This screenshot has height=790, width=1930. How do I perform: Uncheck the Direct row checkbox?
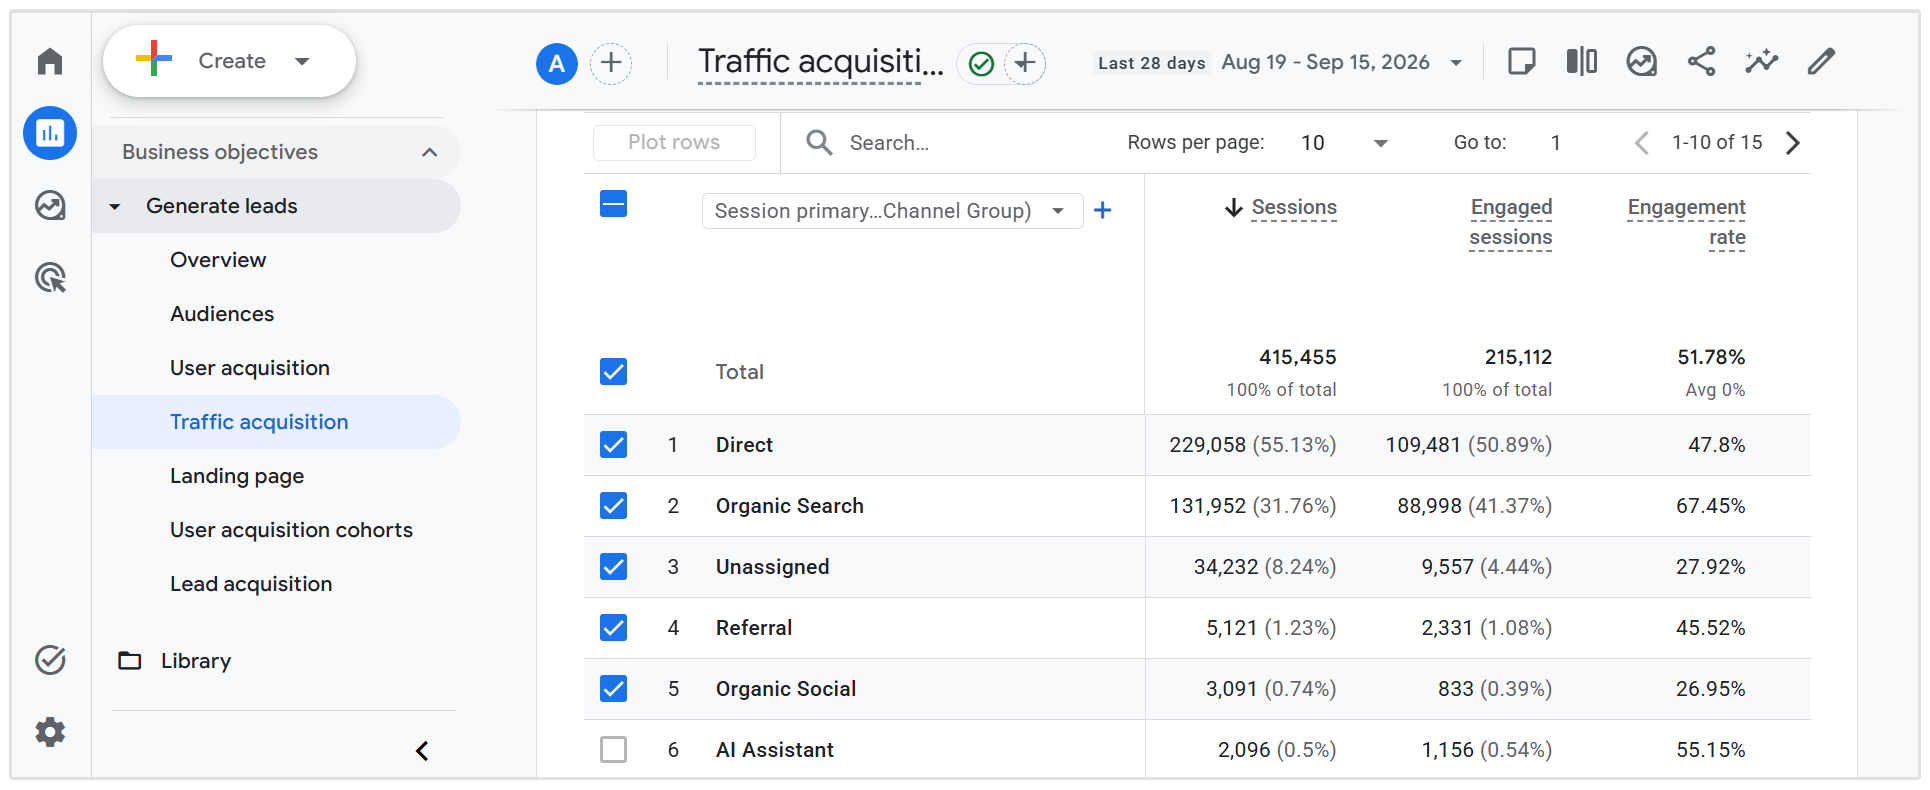click(613, 445)
